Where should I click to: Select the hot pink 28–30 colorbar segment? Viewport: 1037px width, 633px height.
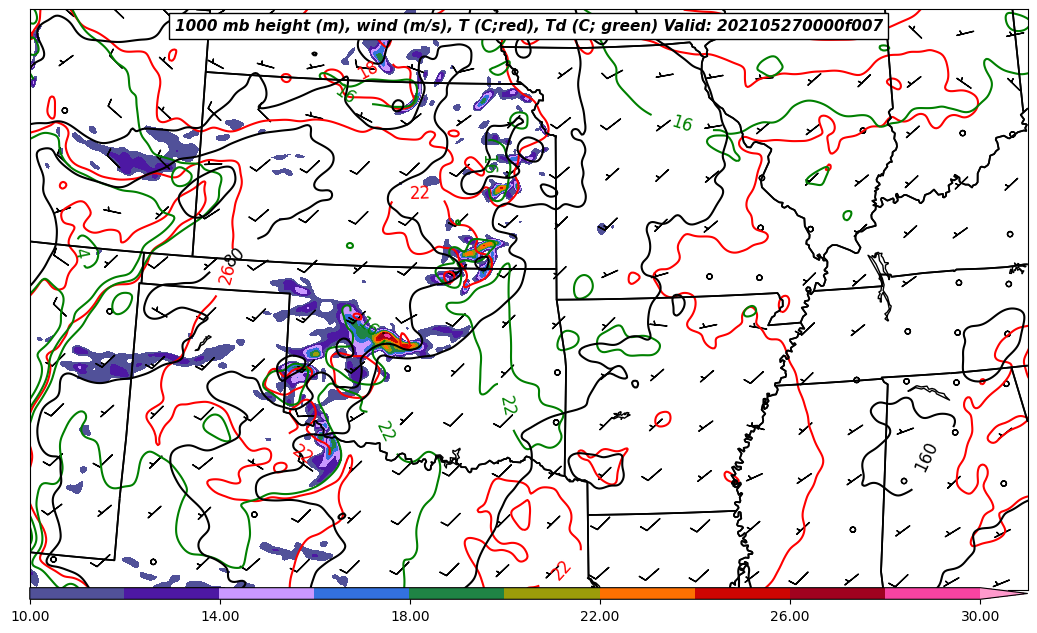coord(933,593)
